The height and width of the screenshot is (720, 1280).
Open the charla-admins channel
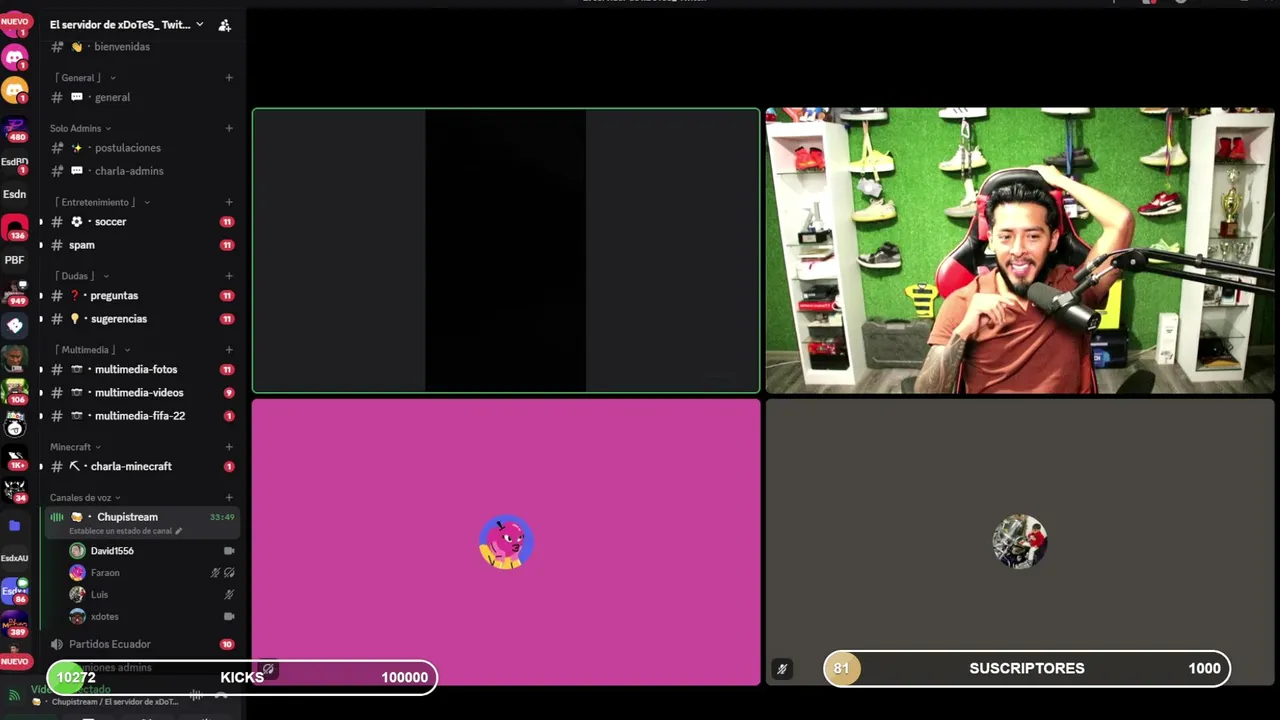coord(142,171)
